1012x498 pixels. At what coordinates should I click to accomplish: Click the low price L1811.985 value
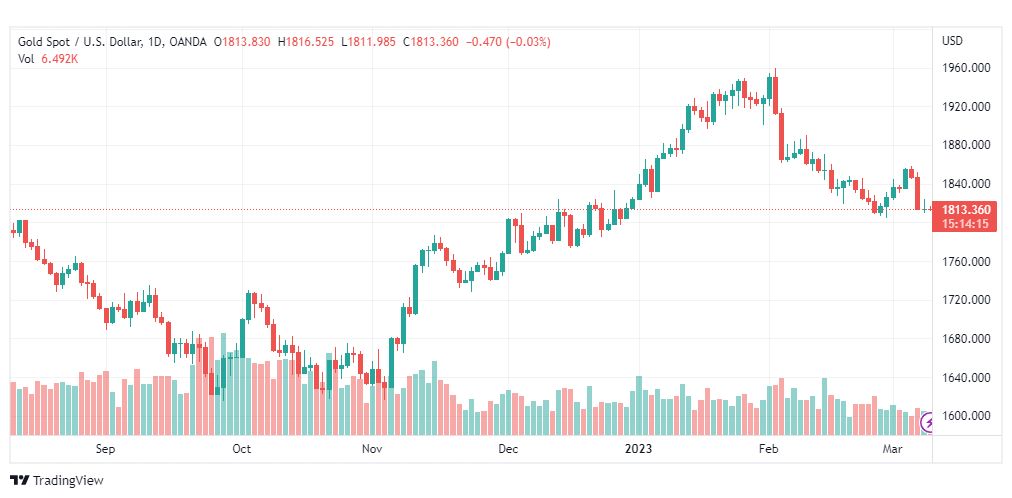pos(370,42)
